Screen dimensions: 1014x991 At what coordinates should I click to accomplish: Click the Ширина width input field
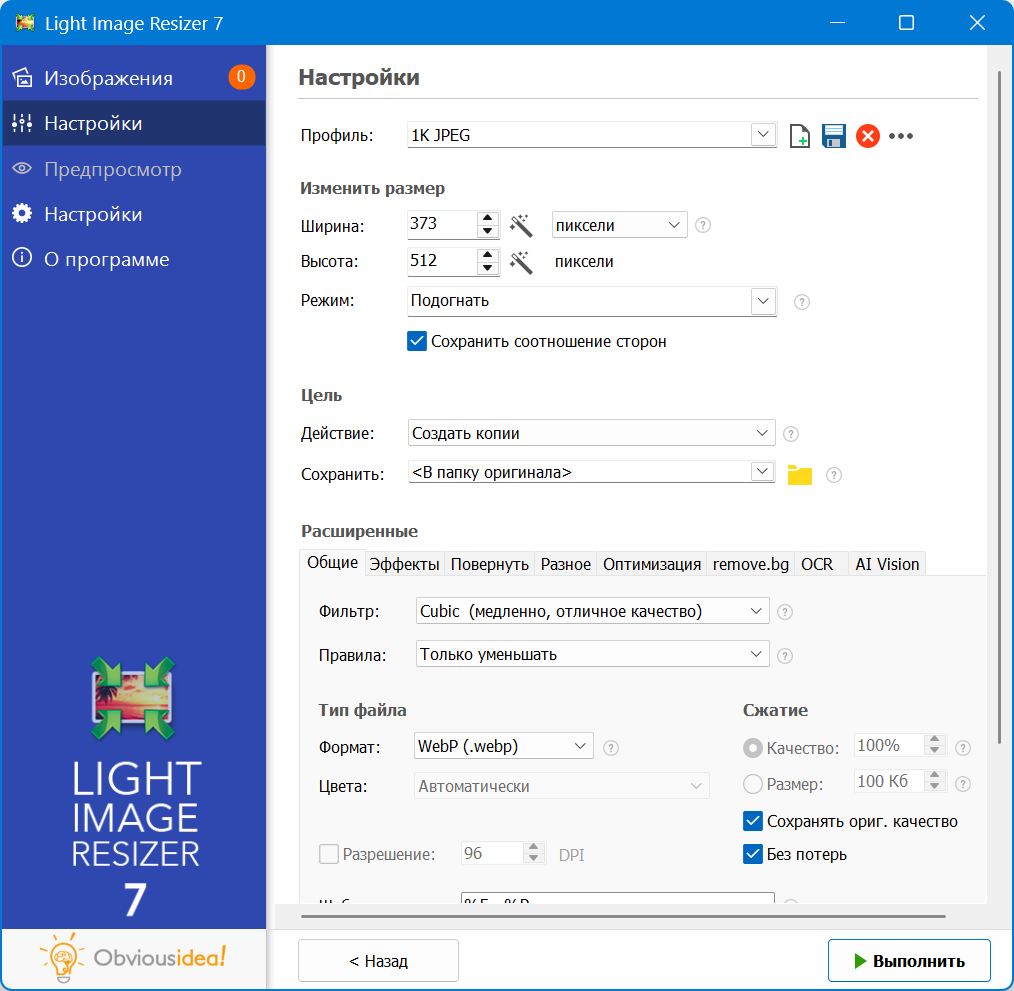point(441,225)
